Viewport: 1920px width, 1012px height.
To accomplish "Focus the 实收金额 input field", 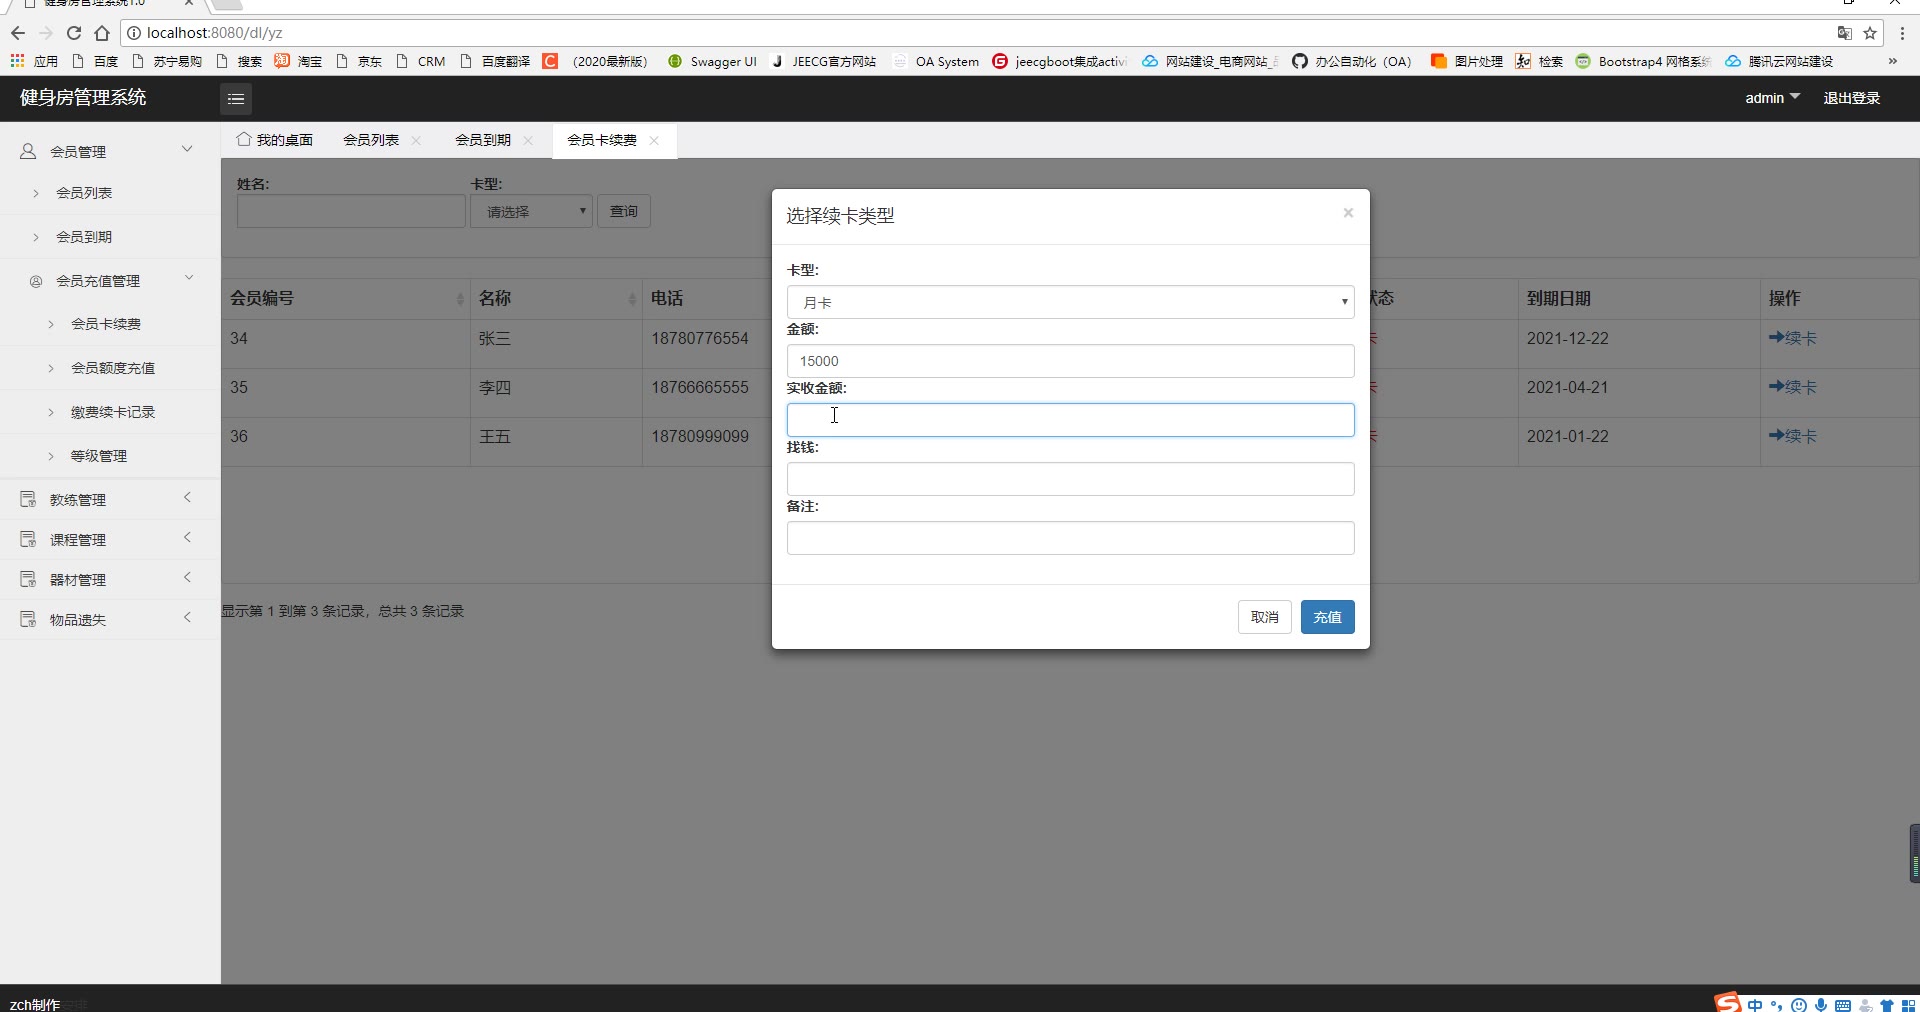I will click(1070, 420).
